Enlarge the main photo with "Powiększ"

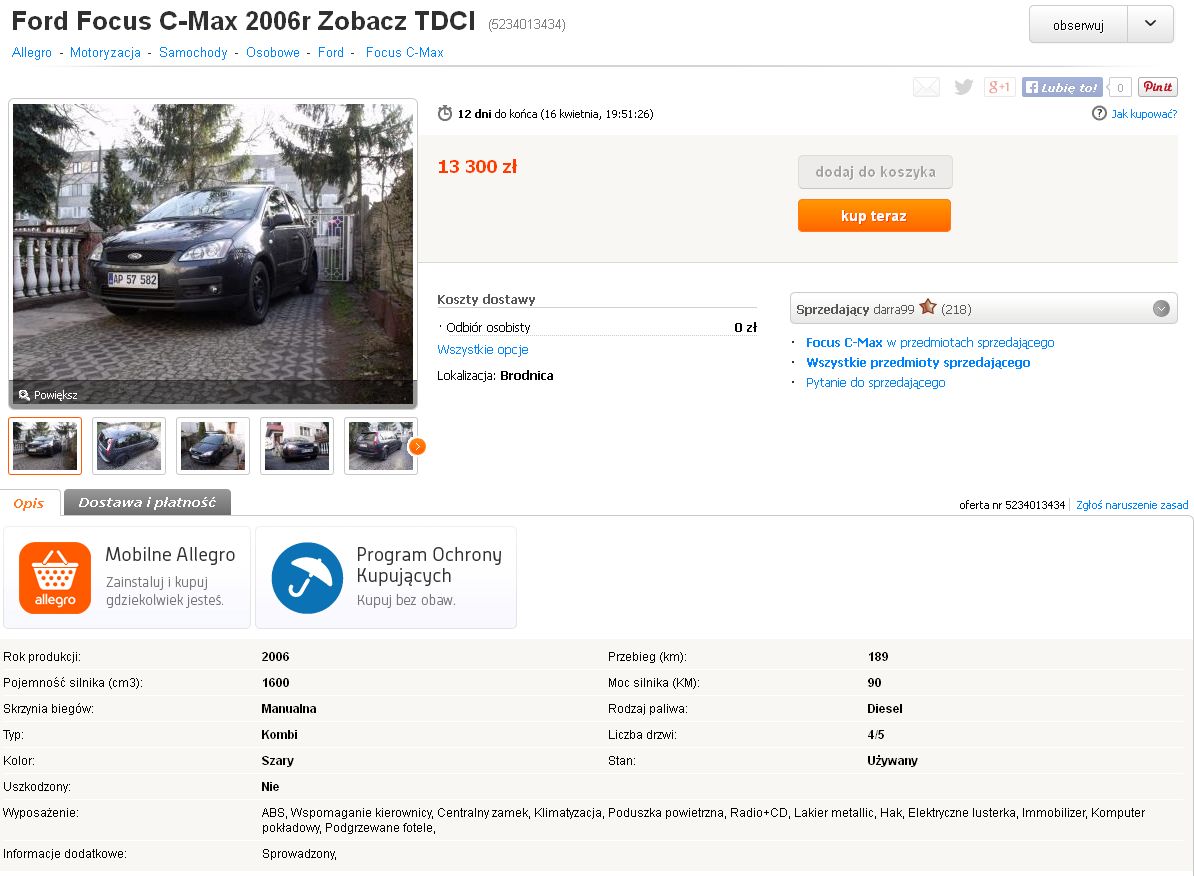(x=48, y=395)
